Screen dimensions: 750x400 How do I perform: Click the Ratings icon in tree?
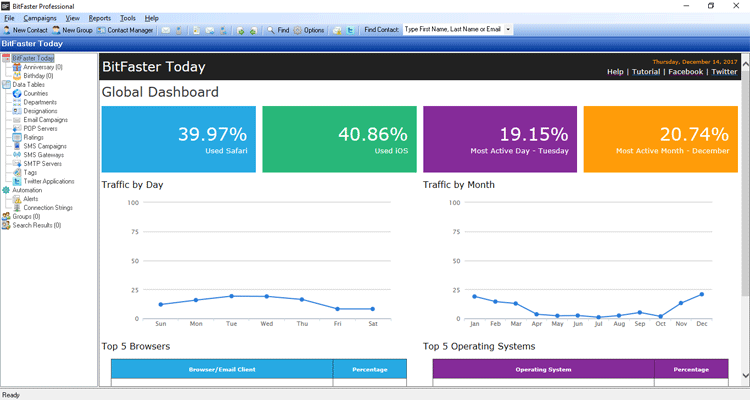(x=17, y=137)
